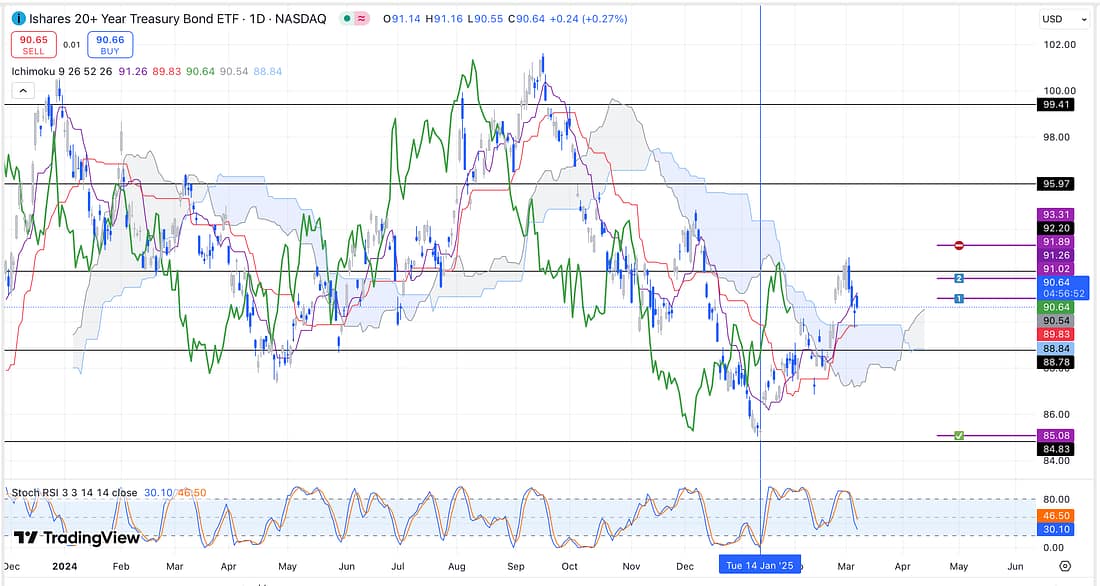Click the 99.41 horizontal line price label
Screen dimensions: 1100x586
[1056, 105]
